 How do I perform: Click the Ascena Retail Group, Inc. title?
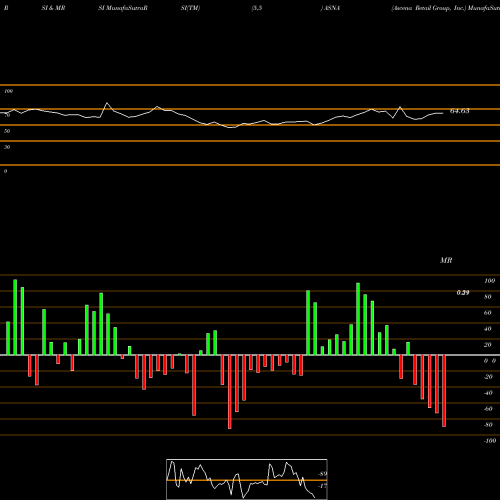pos(428,8)
